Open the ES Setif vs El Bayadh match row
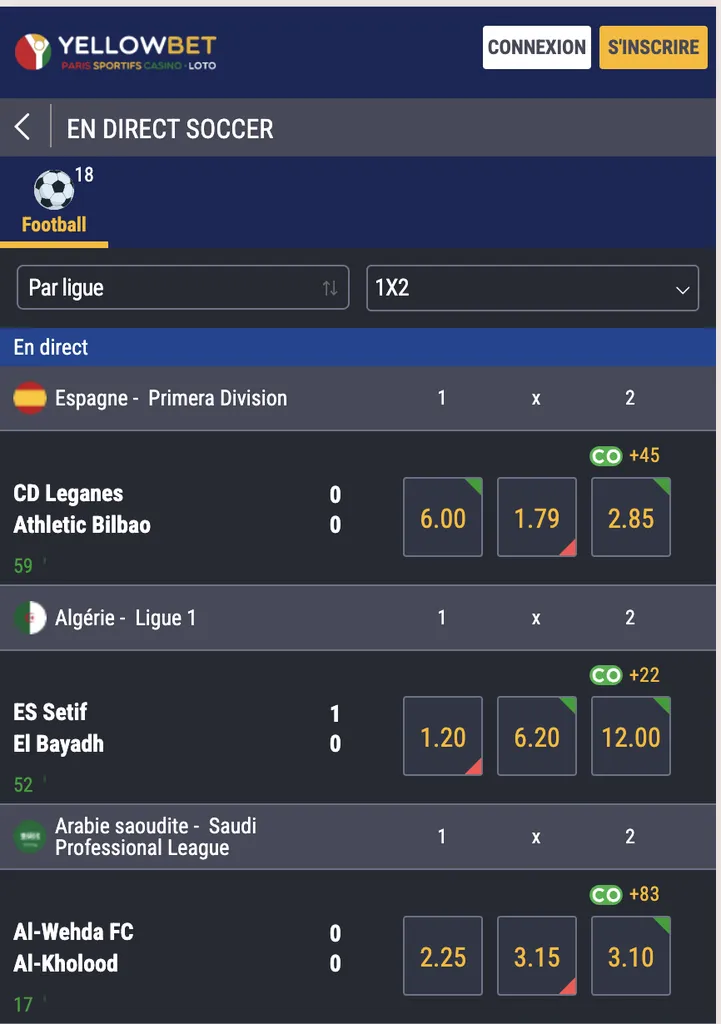Viewport: 721px width, 1024px height. pos(150,727)
